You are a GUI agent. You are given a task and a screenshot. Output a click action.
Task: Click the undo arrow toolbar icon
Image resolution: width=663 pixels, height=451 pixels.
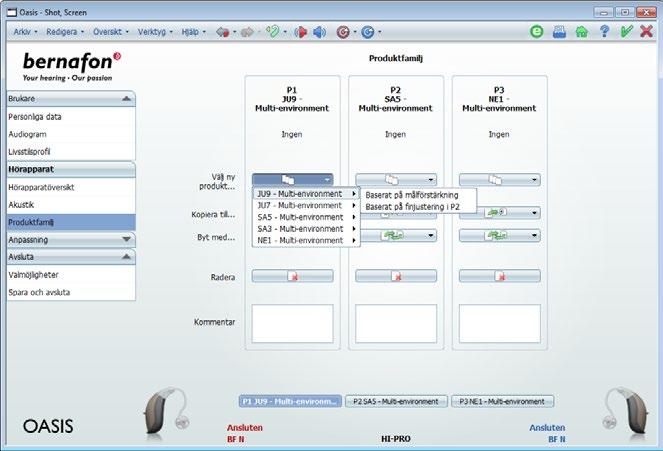[x=223, y=32]
